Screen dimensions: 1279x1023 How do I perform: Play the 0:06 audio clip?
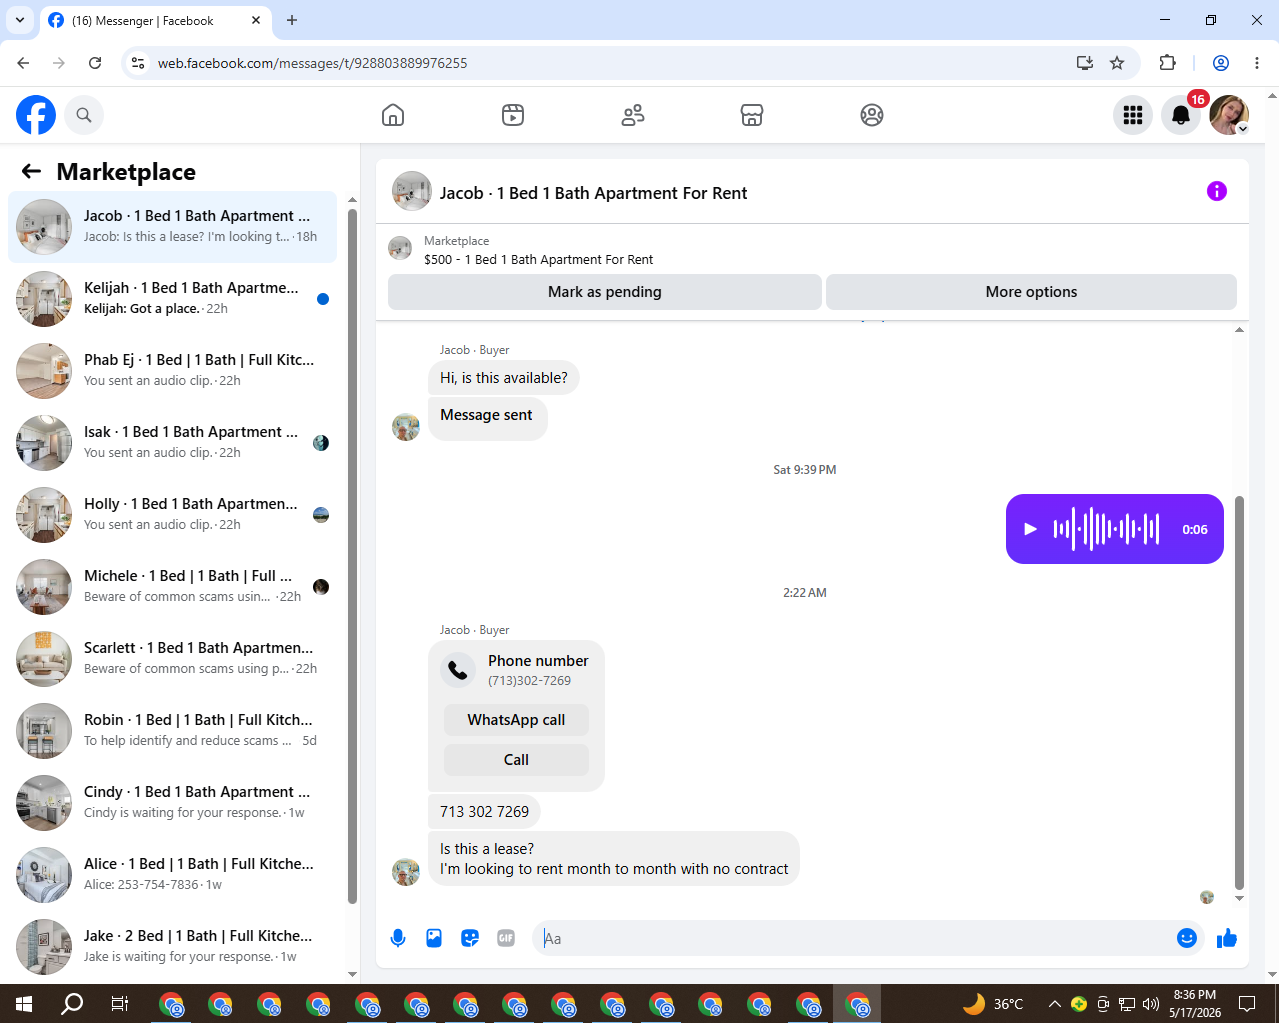coord(1030,529)
